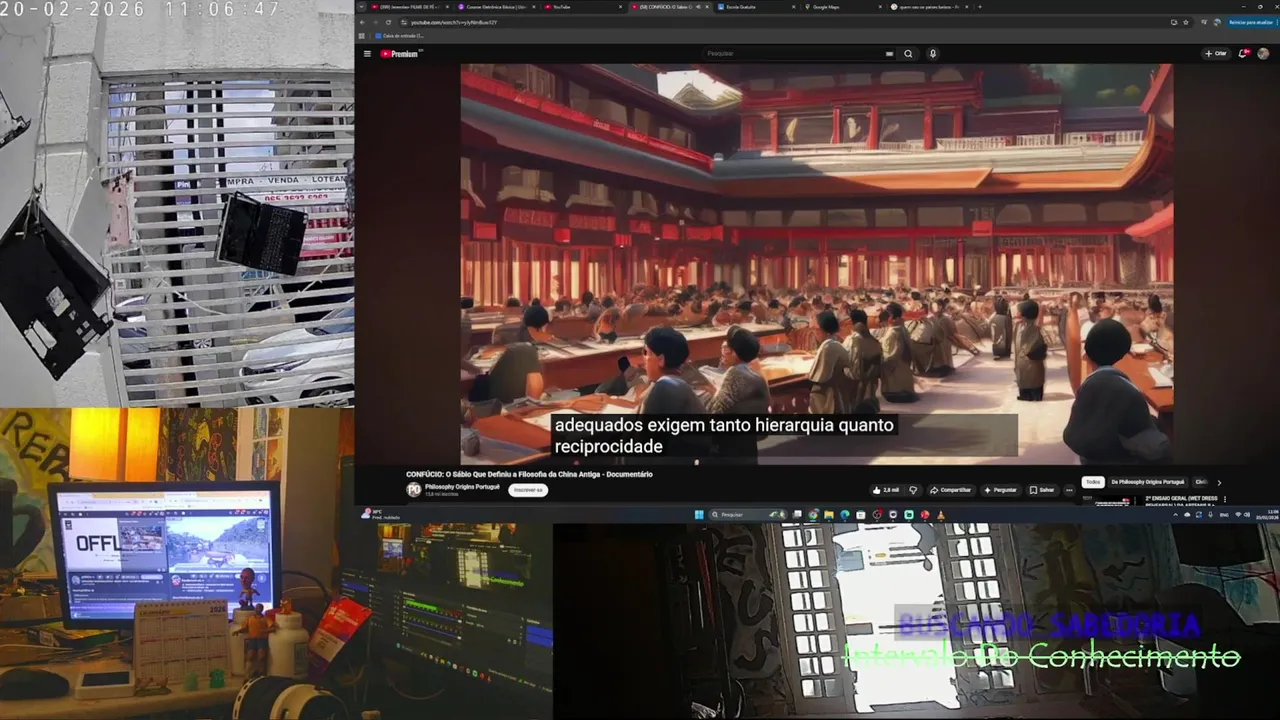1280x720 pixels.
Task: Open the 'Philosophy Origins Português' channel name
Action: (462, 487)
